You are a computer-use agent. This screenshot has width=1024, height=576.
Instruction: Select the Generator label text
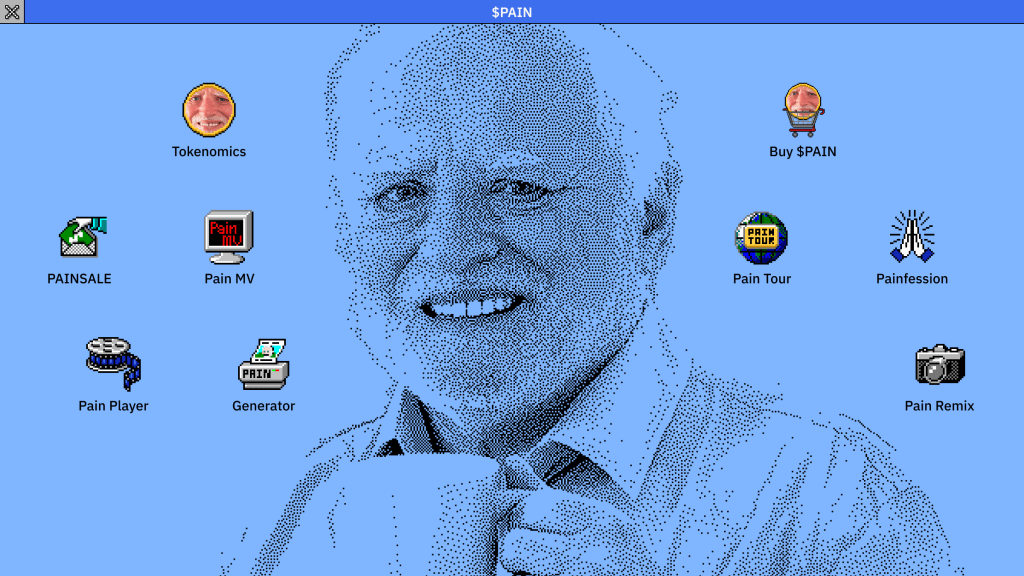[x=263, y=406]
